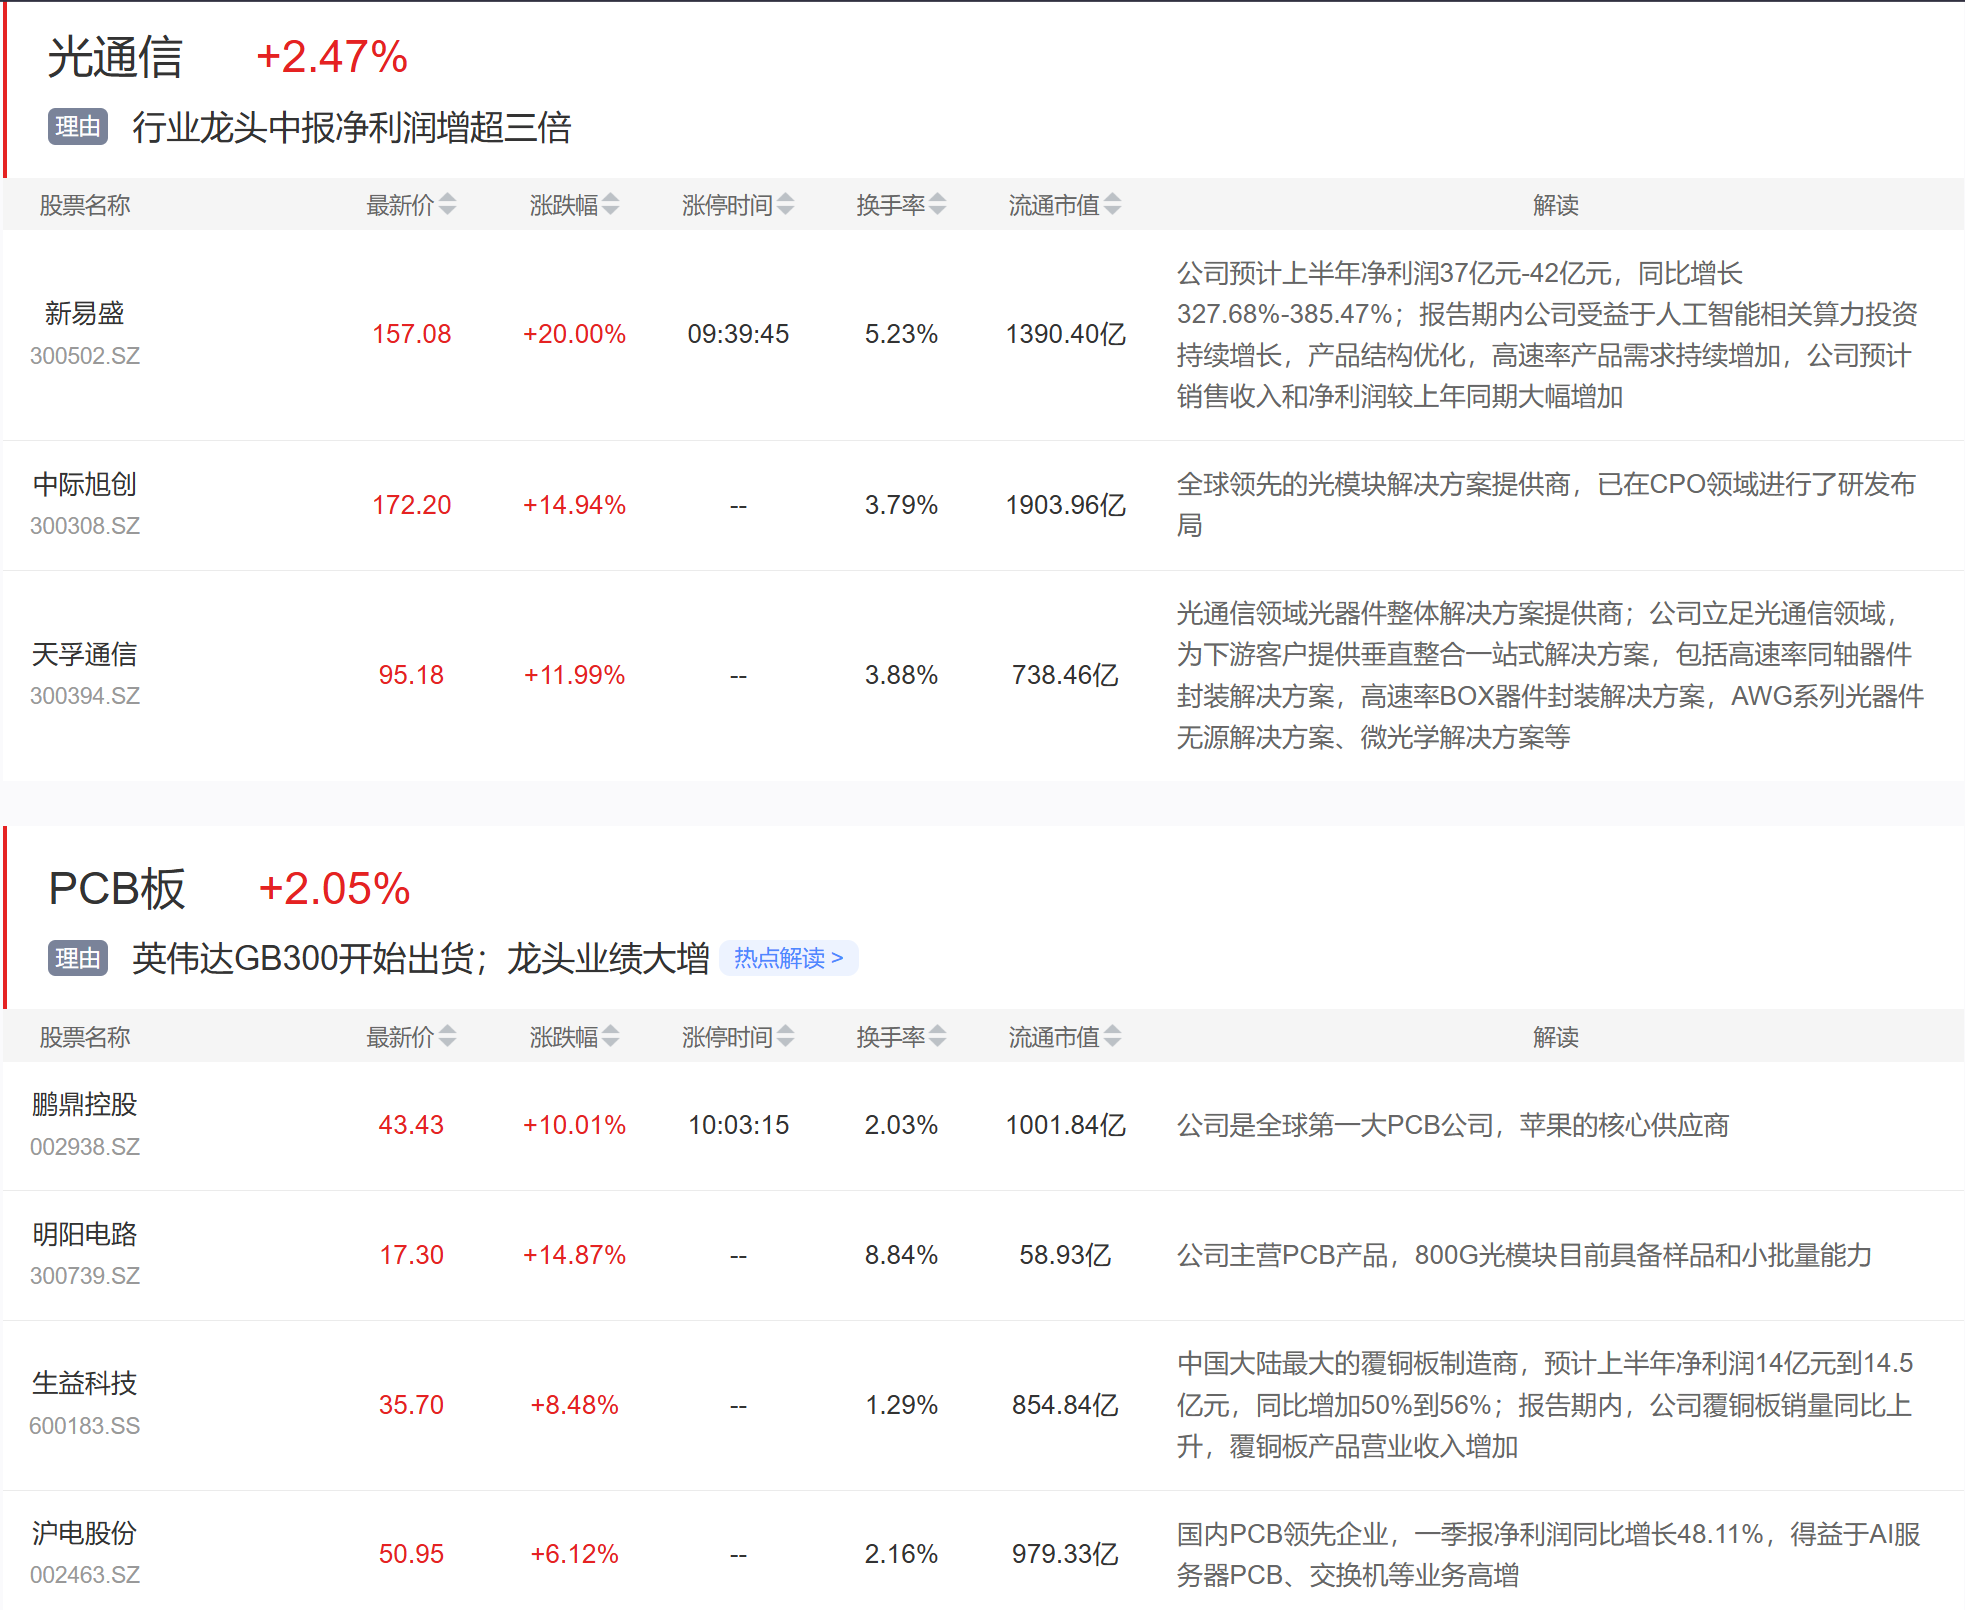Image resolution: width=1965 pixels, height=1610 pixels.
Task: Click price 172.20 of 中际旭创
Action: click(x=411, y=505)
